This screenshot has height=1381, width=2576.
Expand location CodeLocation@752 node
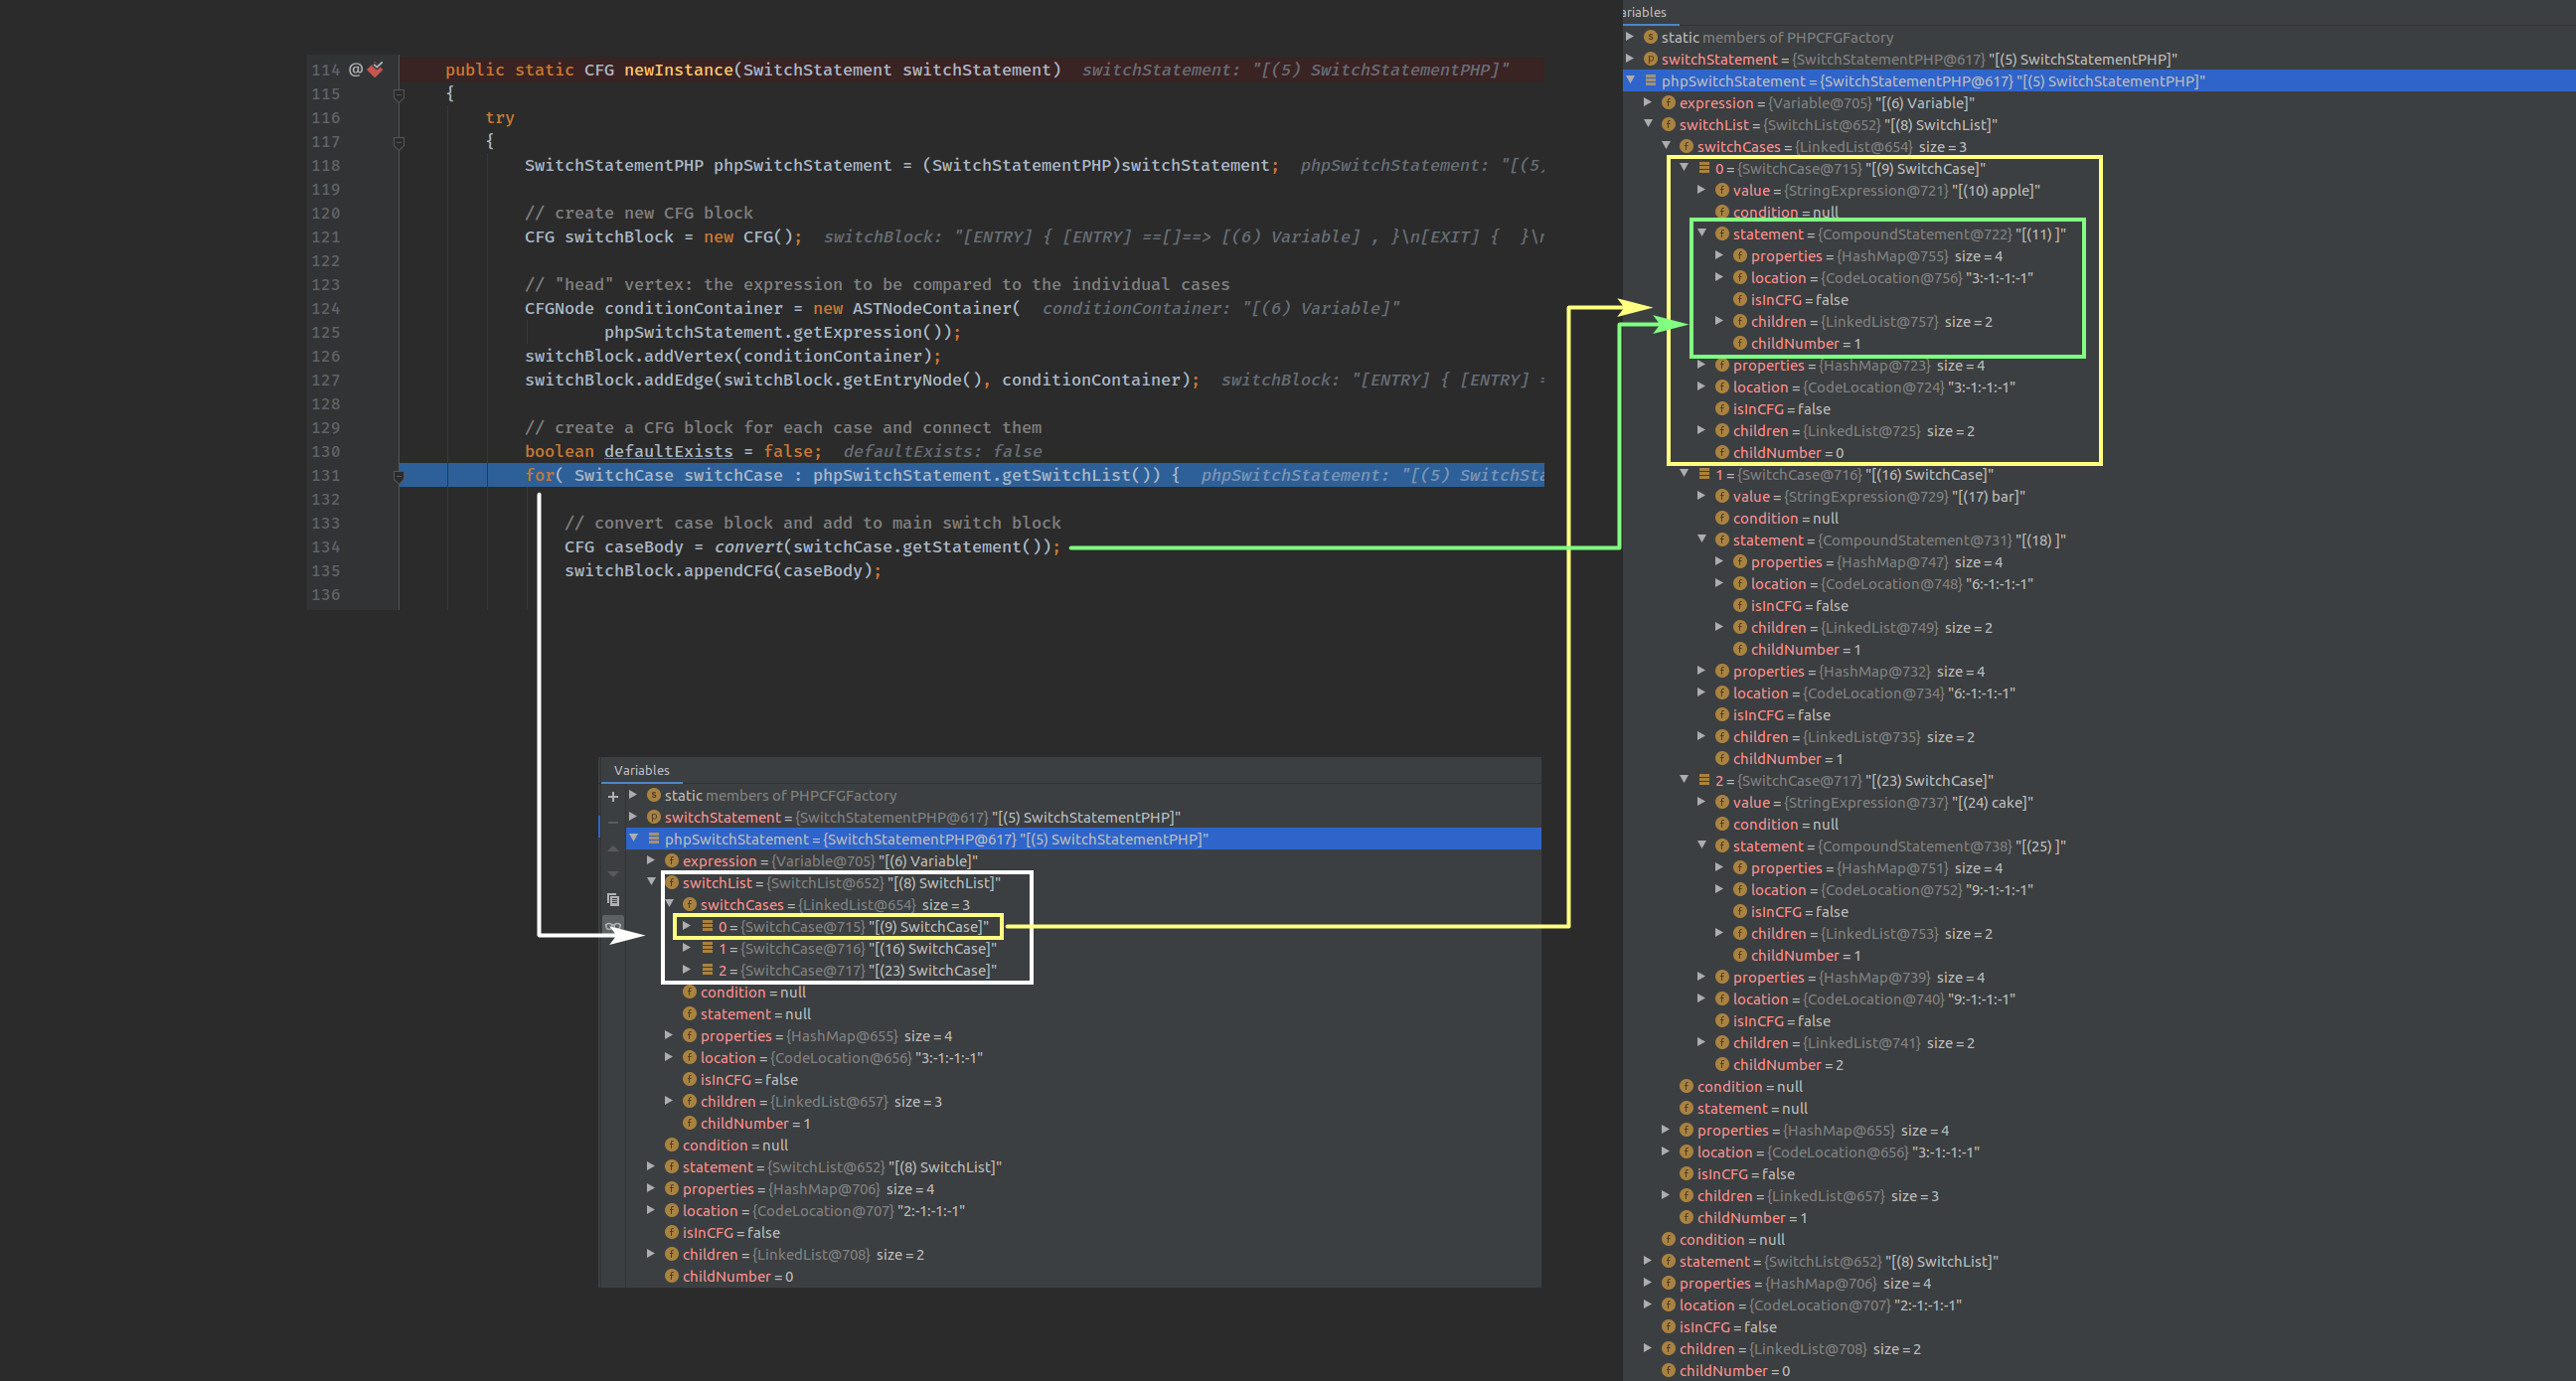(1720, 889)
